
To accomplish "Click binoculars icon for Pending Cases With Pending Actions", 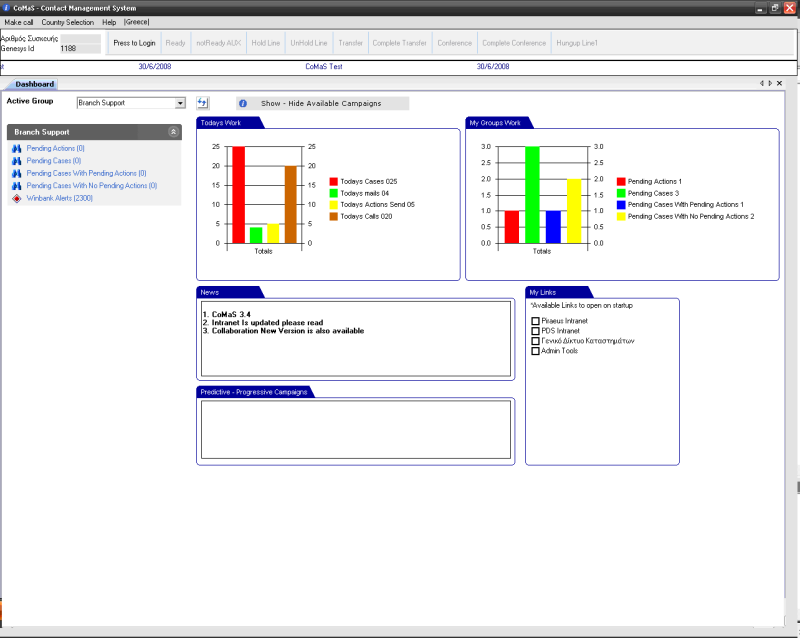I will point(17,174).
